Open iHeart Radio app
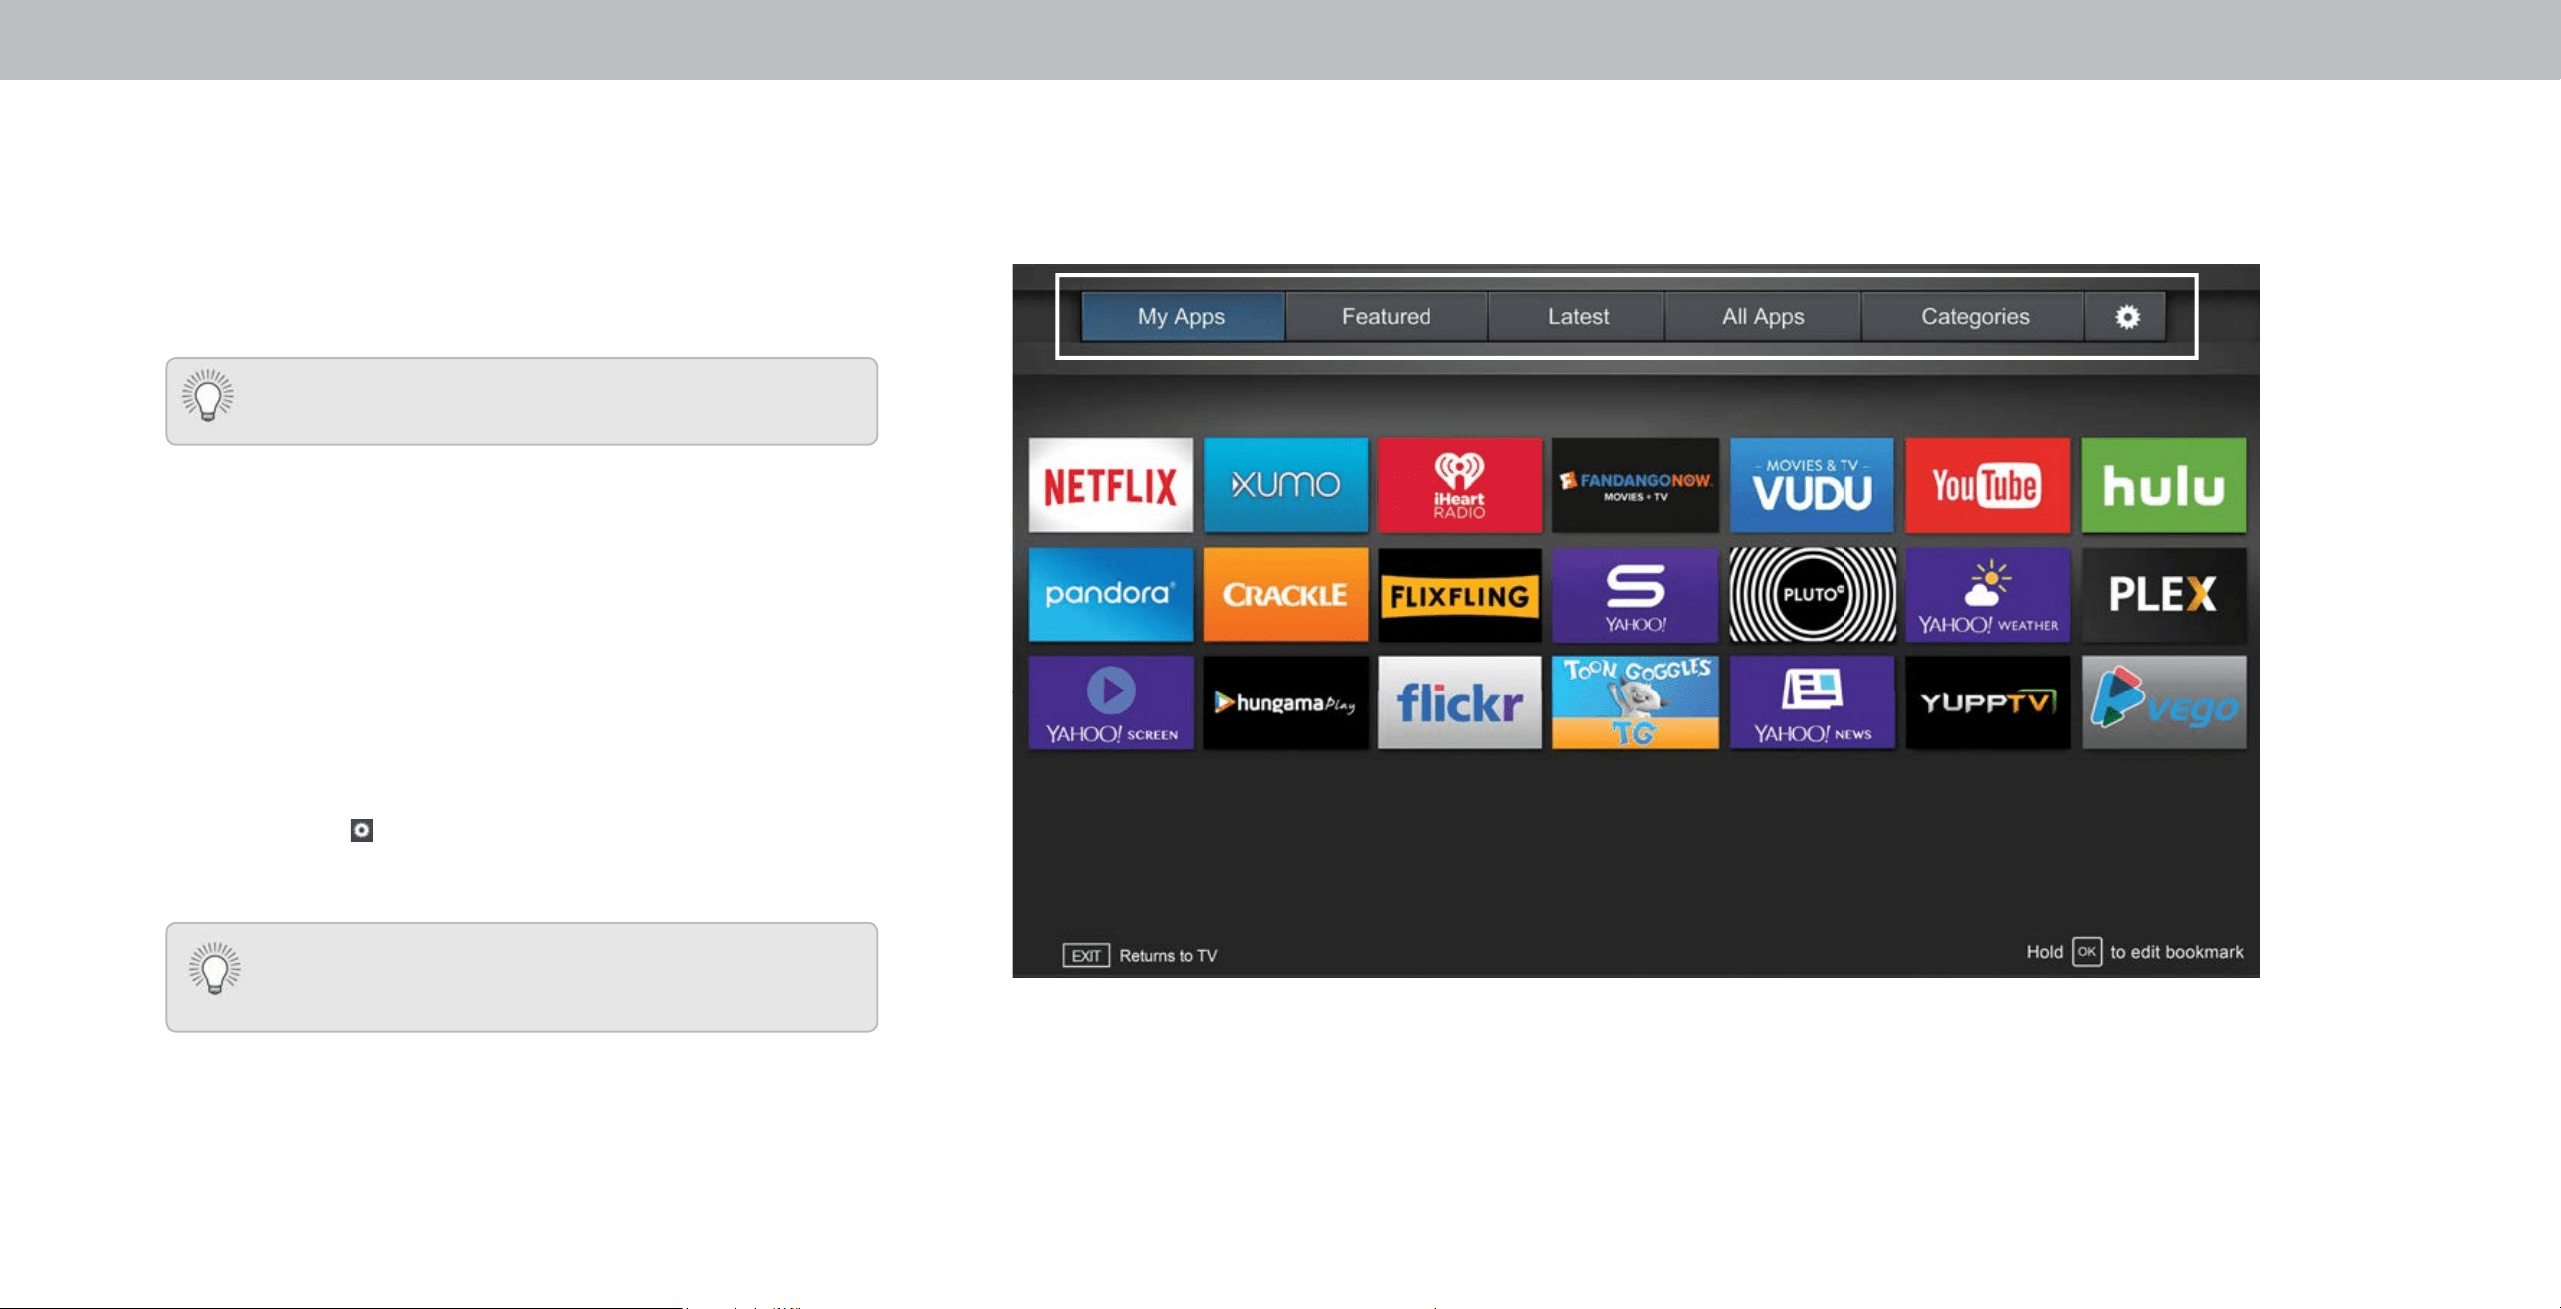2561x1309 pixels. [1460, 485]
